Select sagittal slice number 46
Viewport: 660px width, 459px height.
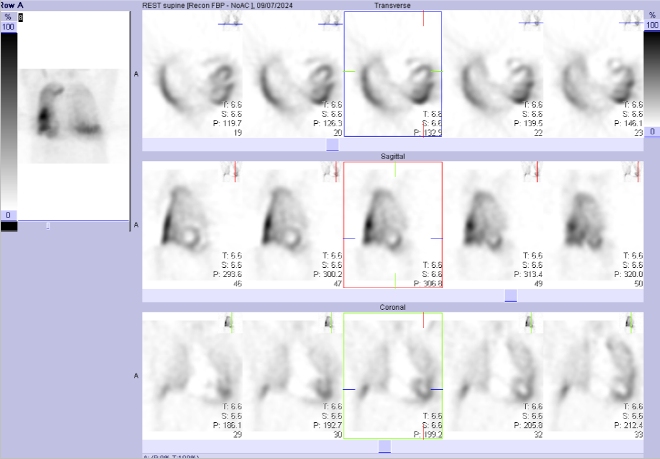pos(193,225)
